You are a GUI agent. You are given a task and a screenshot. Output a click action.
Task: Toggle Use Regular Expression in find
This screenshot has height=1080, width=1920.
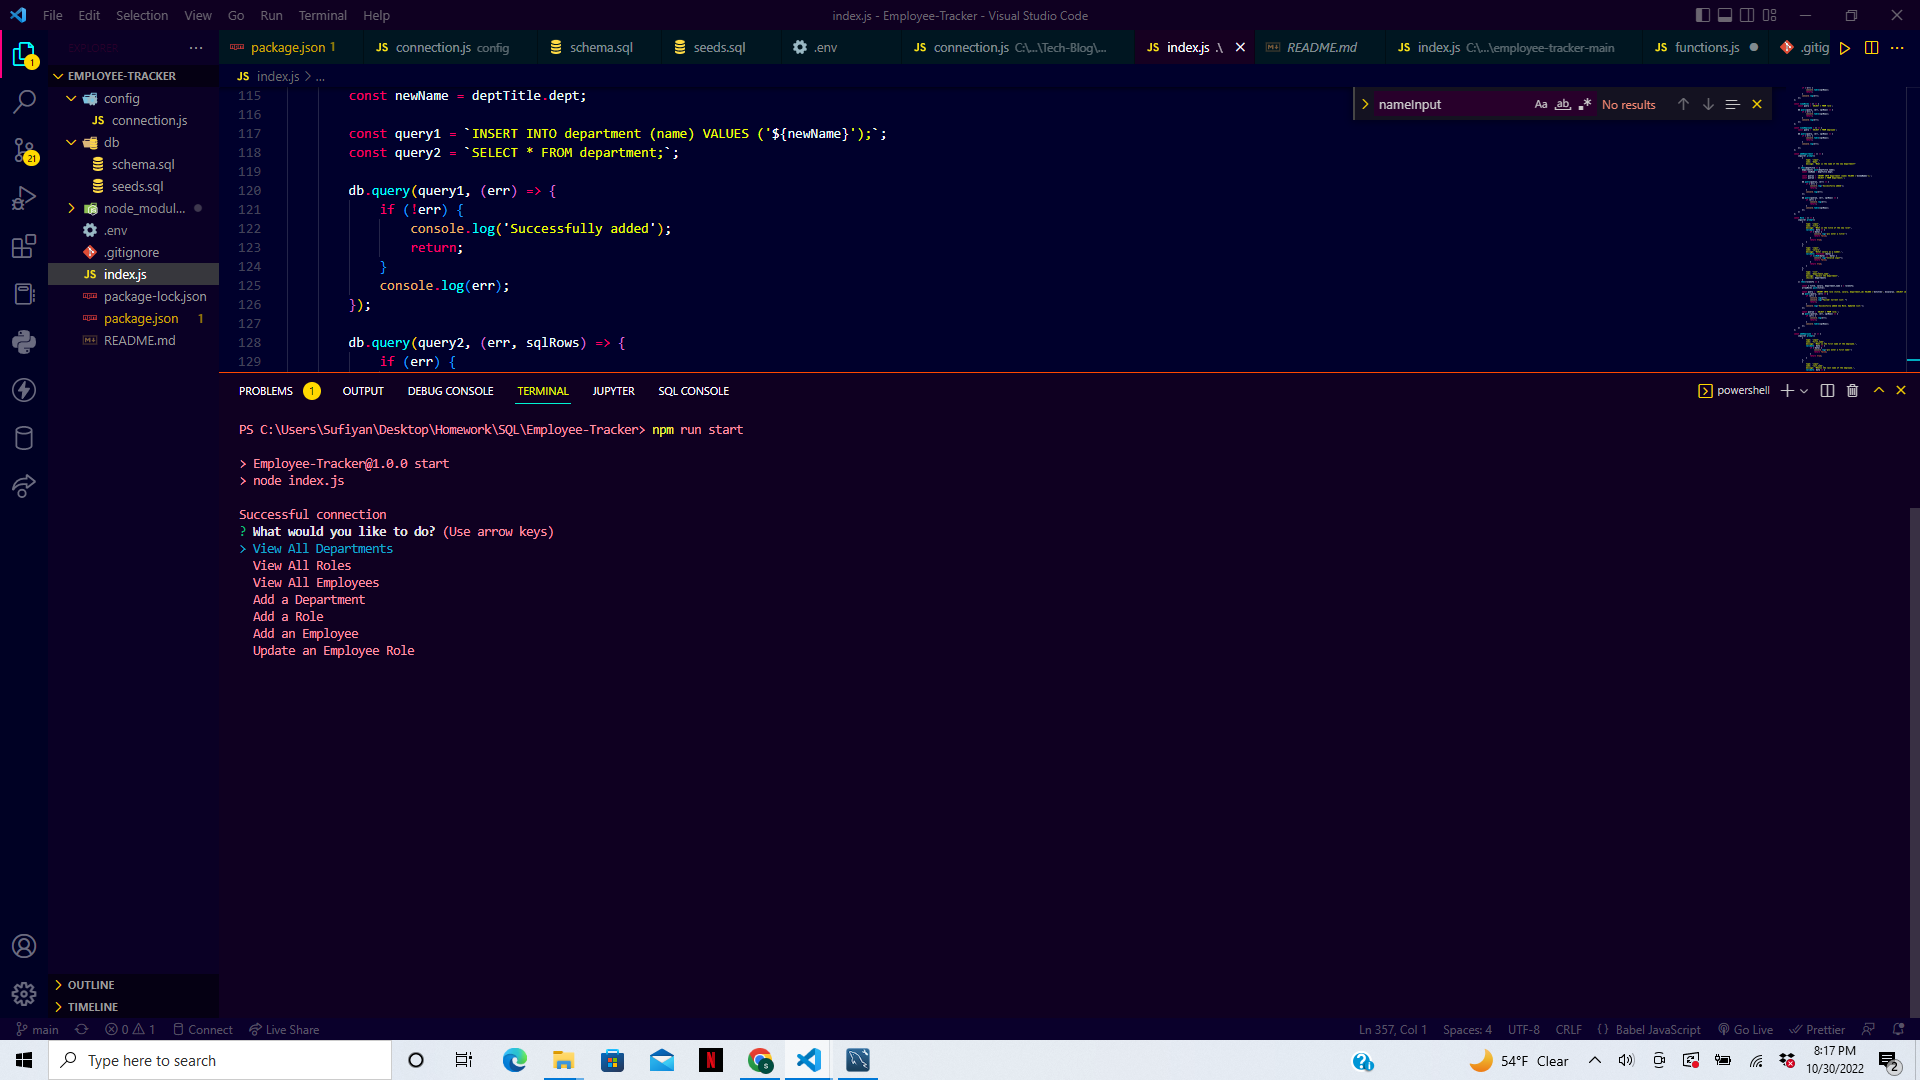point(1584,104)
